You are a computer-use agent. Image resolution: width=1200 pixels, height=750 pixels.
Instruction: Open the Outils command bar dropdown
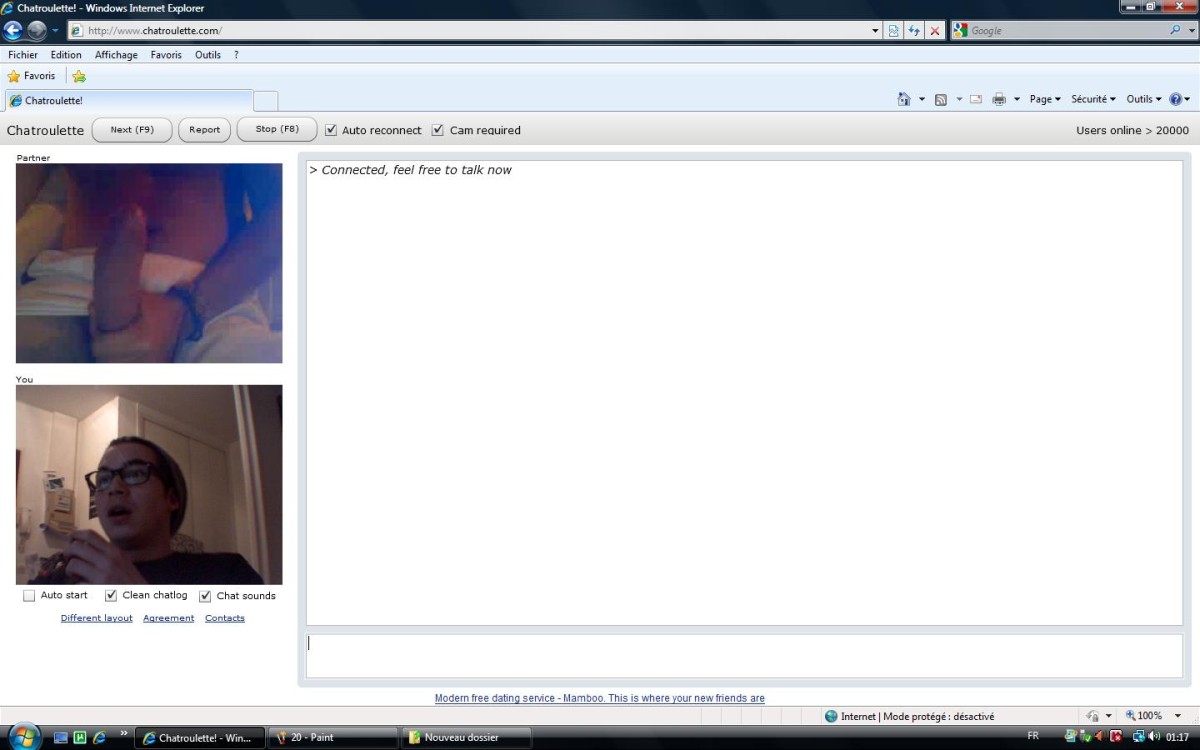(x=1144, y=99)
